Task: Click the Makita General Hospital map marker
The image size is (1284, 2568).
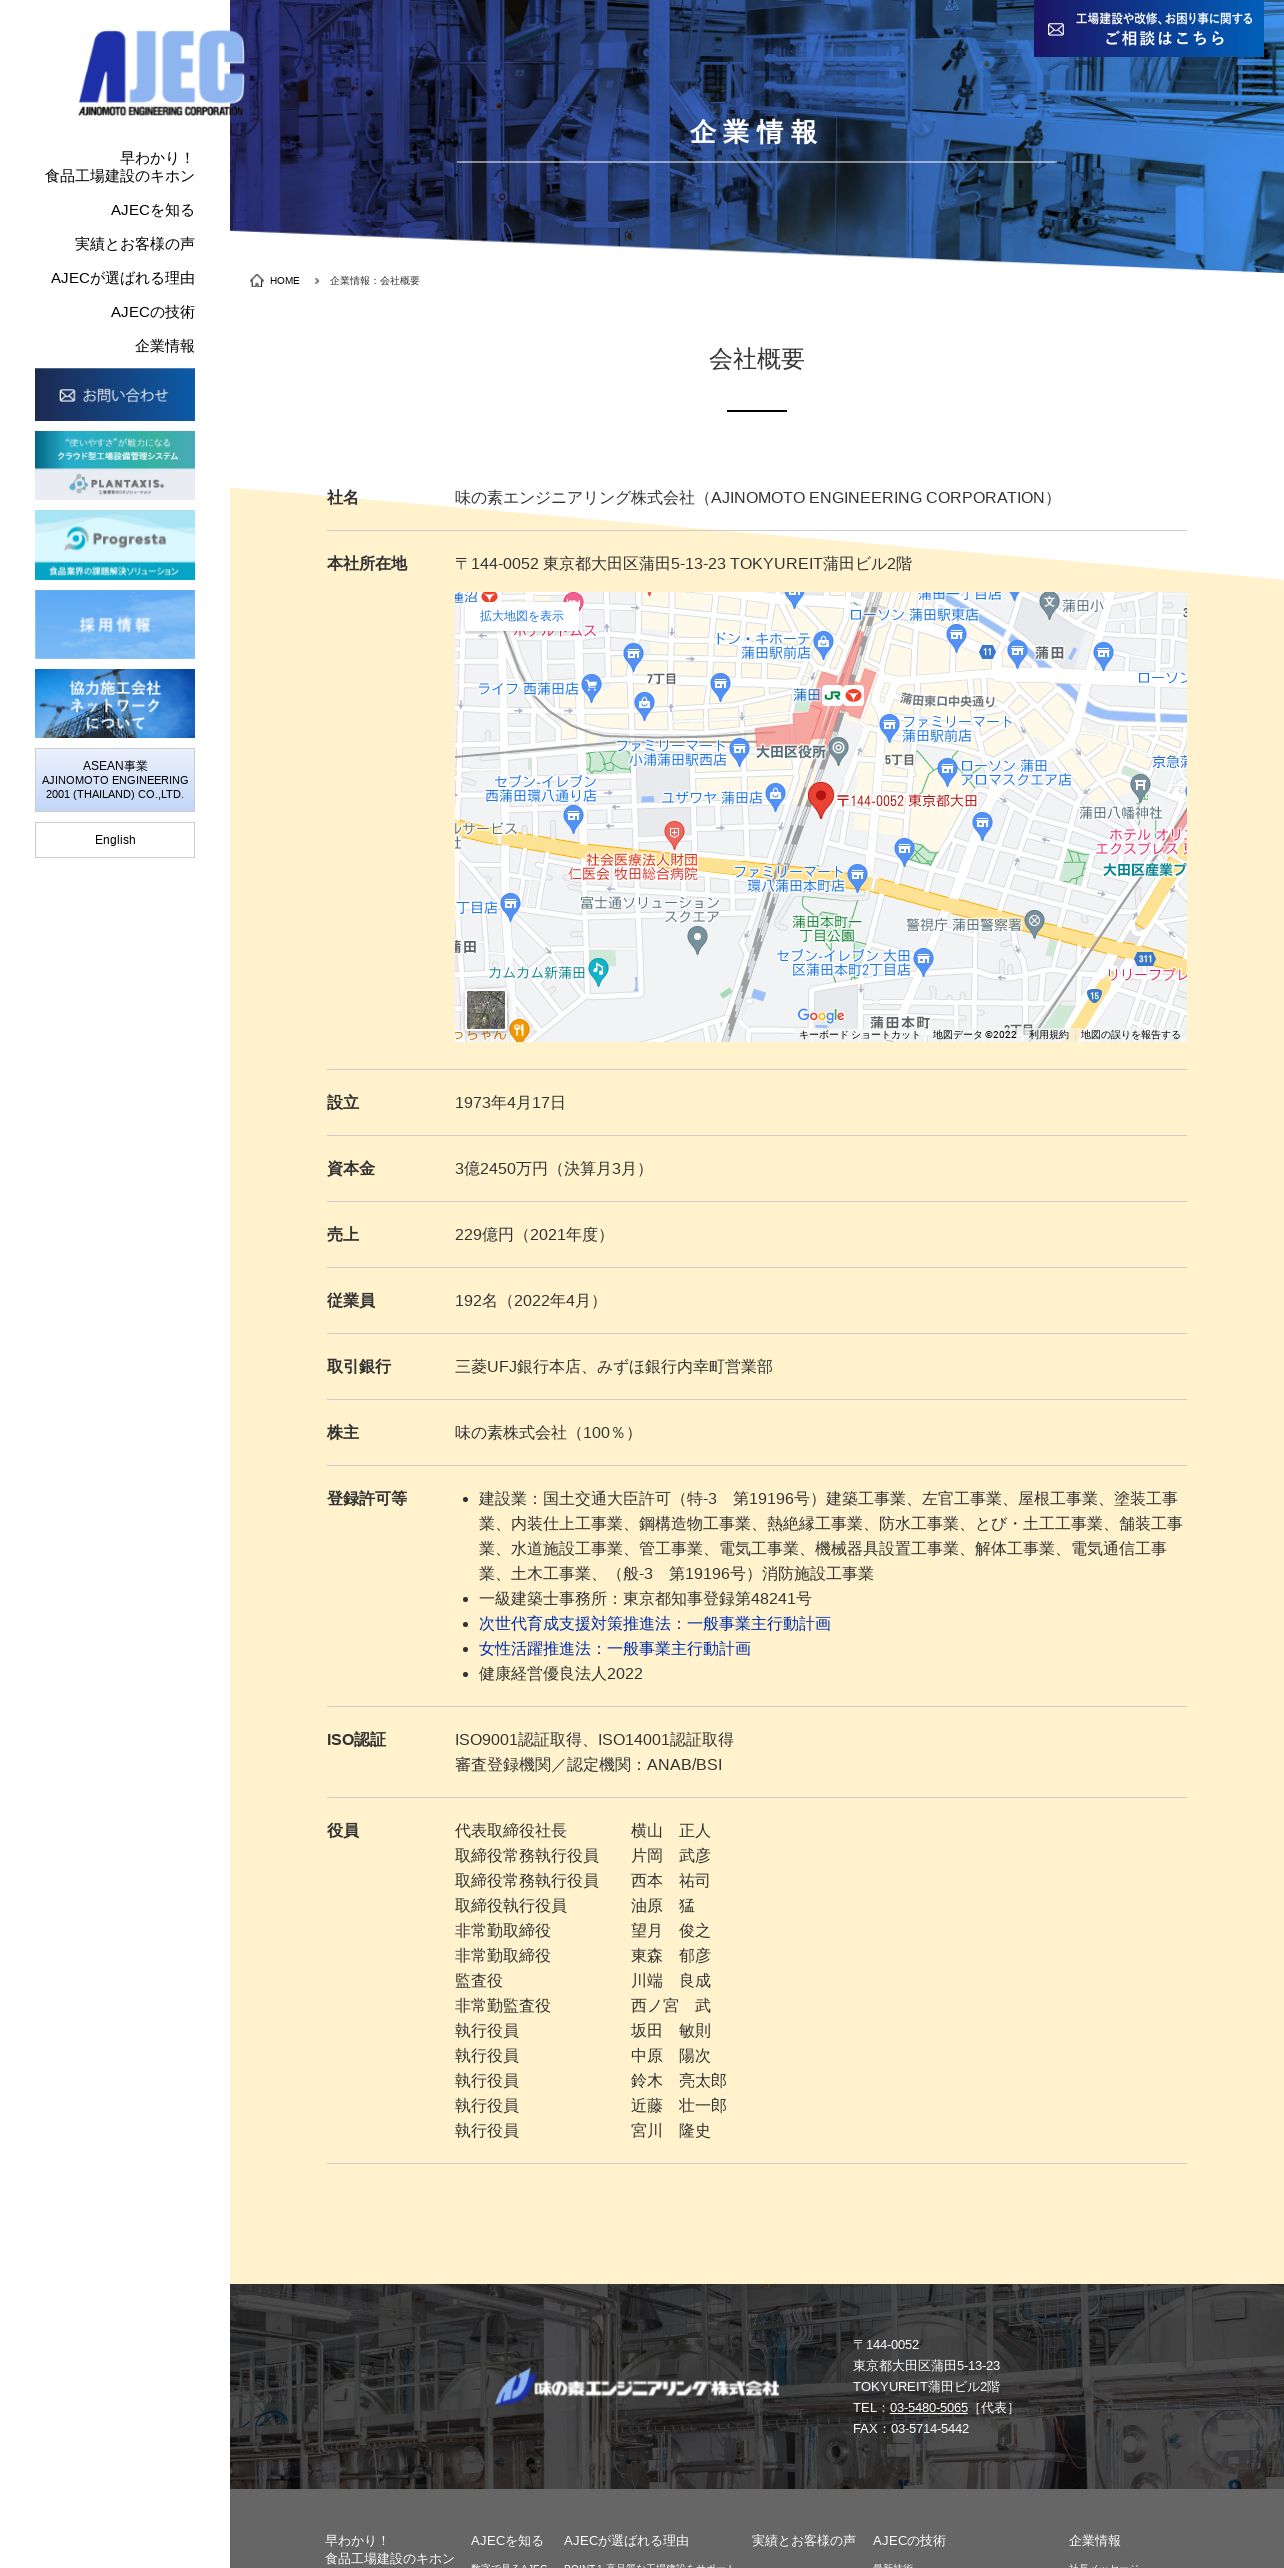Action: [x=674, y=833]
